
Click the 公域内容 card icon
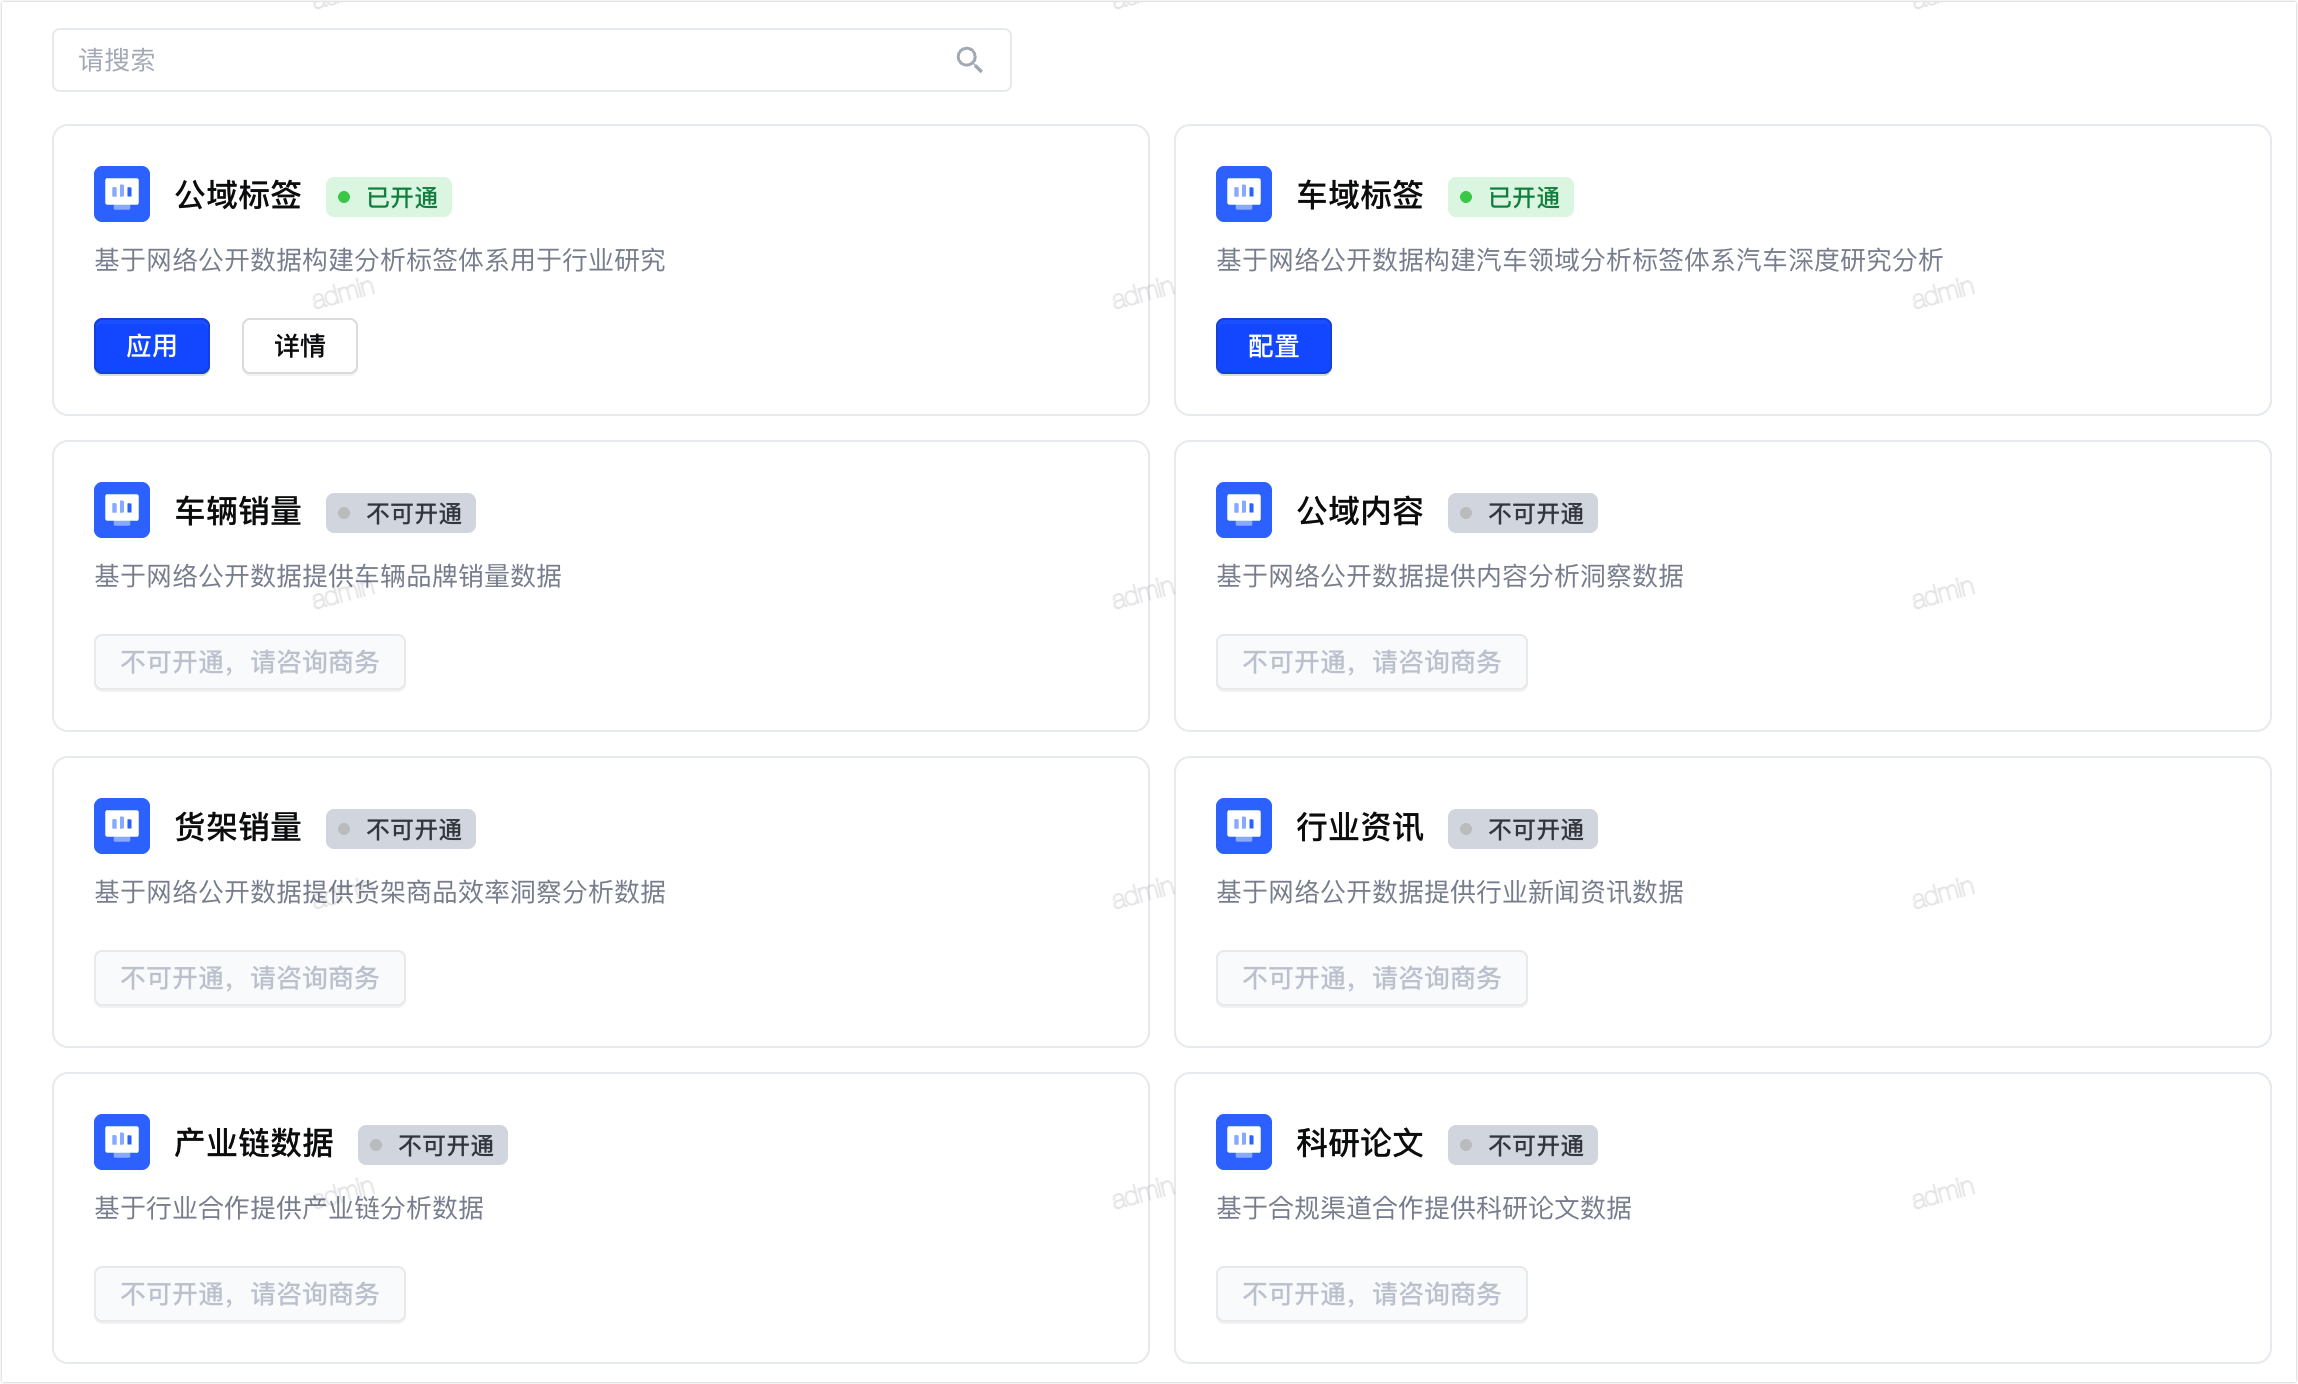coord(1244,510)
